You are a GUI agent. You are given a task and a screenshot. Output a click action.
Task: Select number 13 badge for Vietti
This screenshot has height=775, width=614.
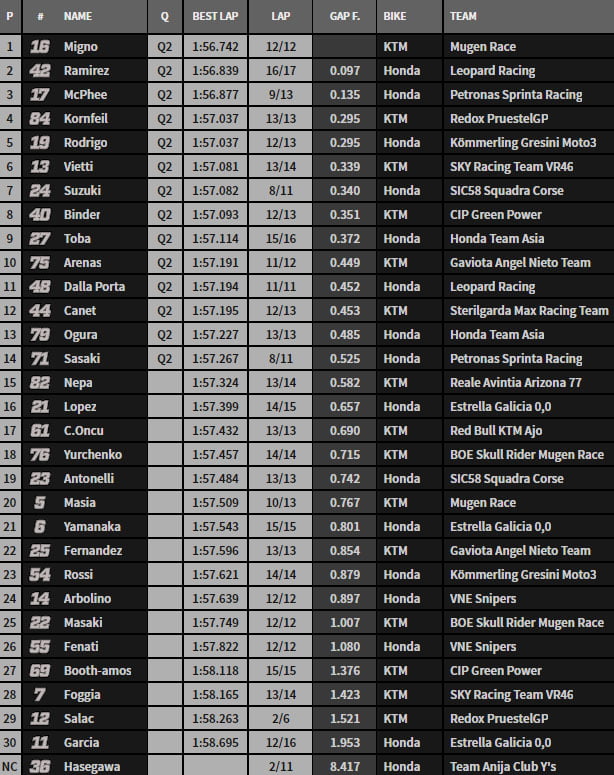click(39, 167)
